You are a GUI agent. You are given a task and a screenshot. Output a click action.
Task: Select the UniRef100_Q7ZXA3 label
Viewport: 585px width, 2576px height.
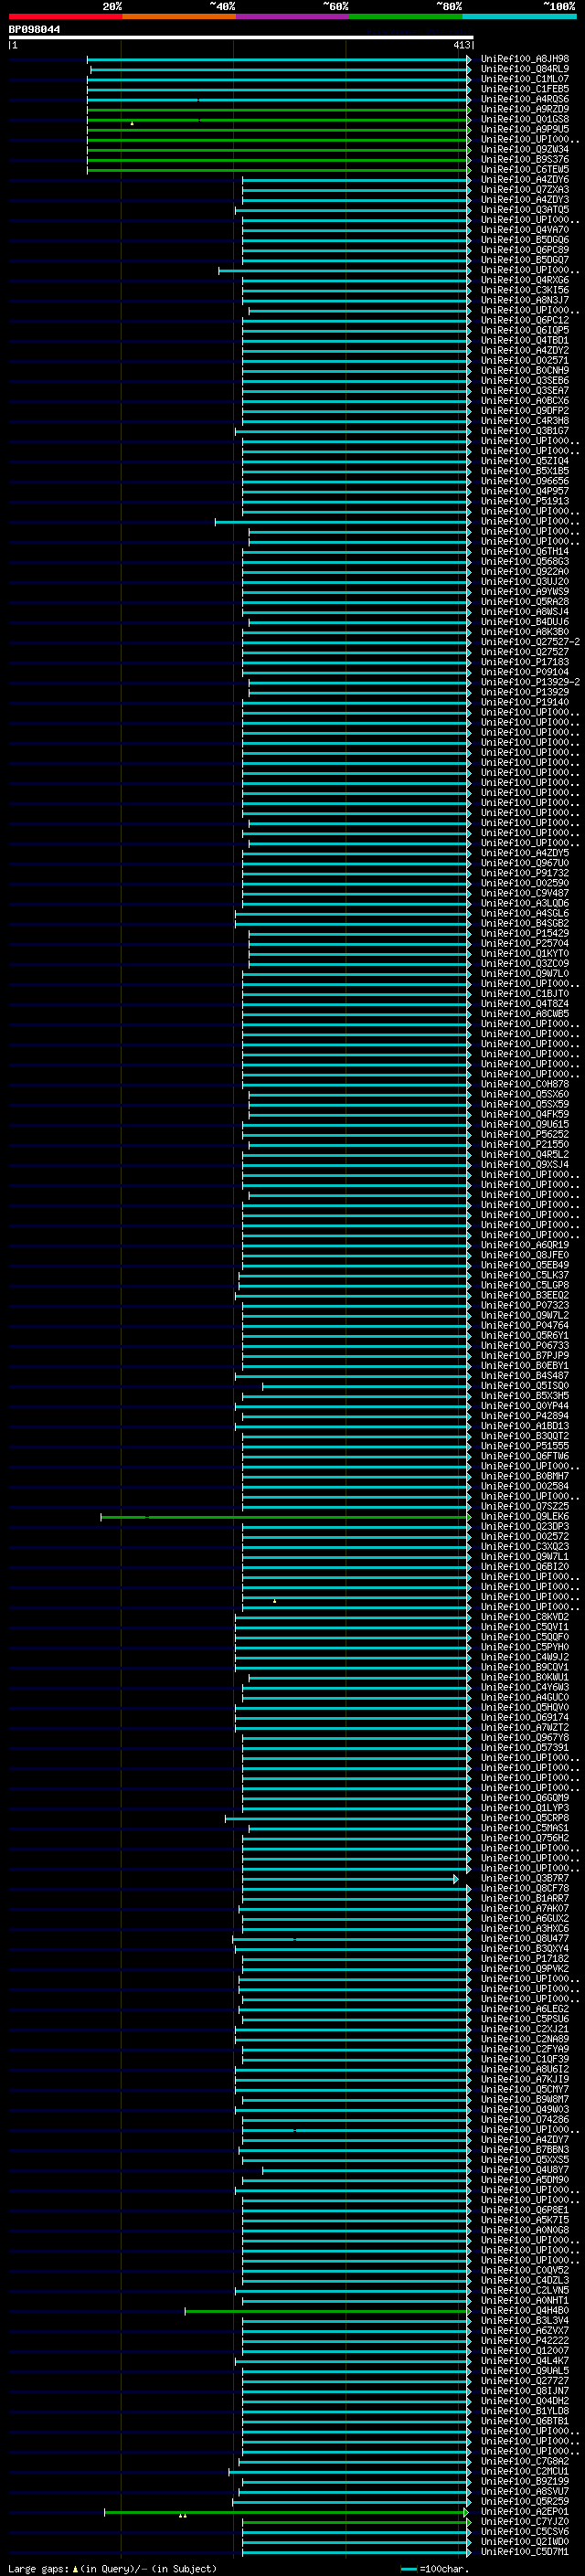point(524,190)
